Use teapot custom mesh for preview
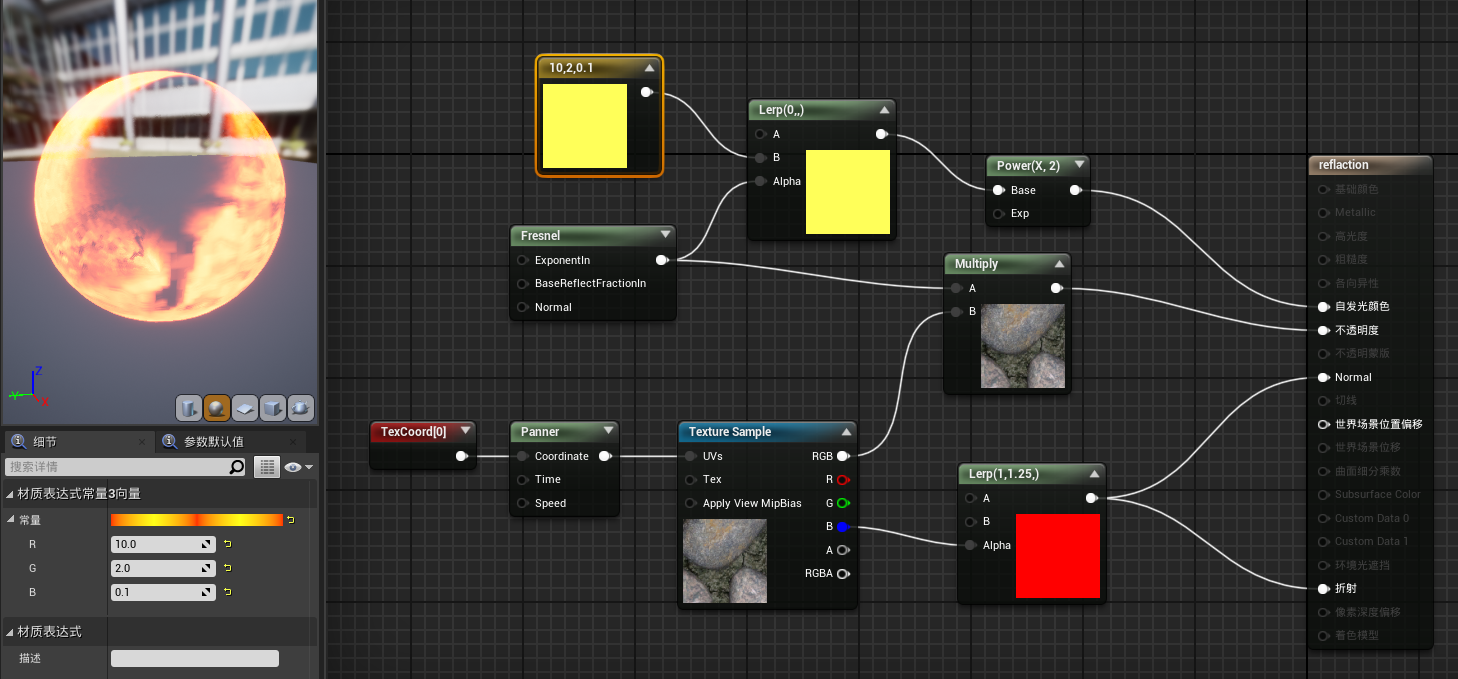Viewport: 1458px width, 679px height. click(301, 408)
